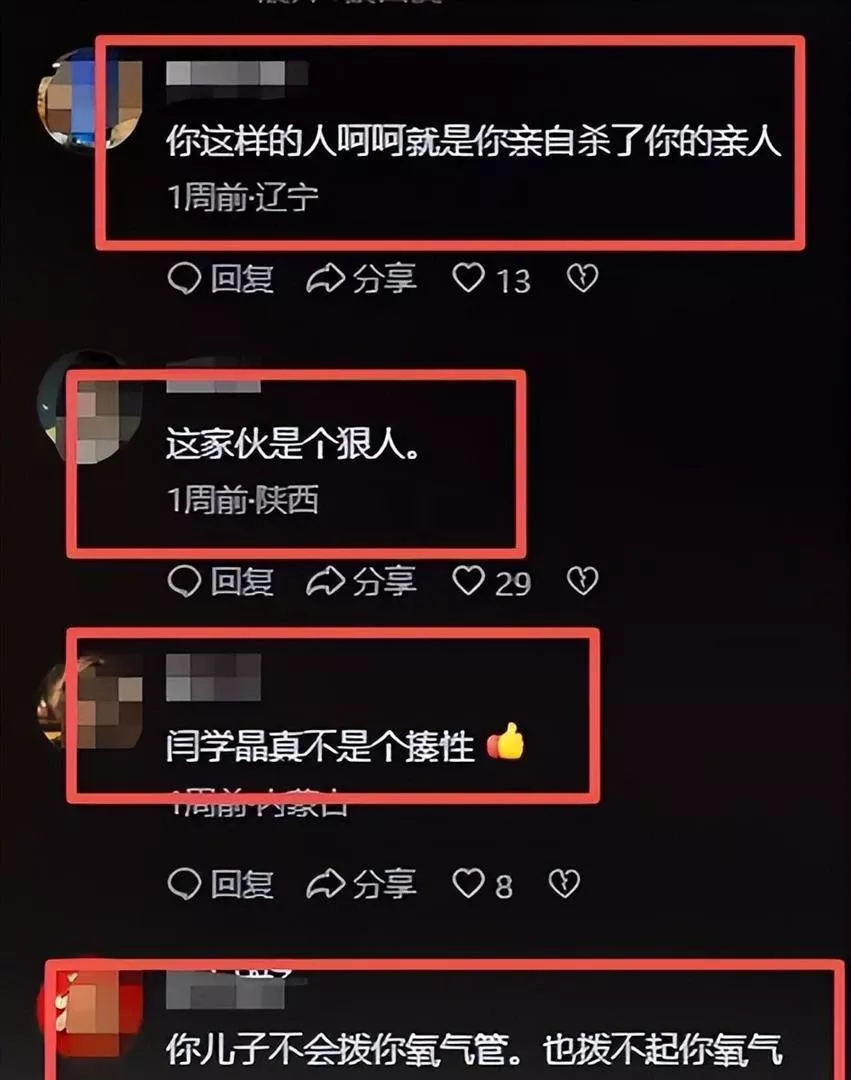Tap broken heart under the 陕西 comment
Screen dimensions: 851x1080
(582, 581)
